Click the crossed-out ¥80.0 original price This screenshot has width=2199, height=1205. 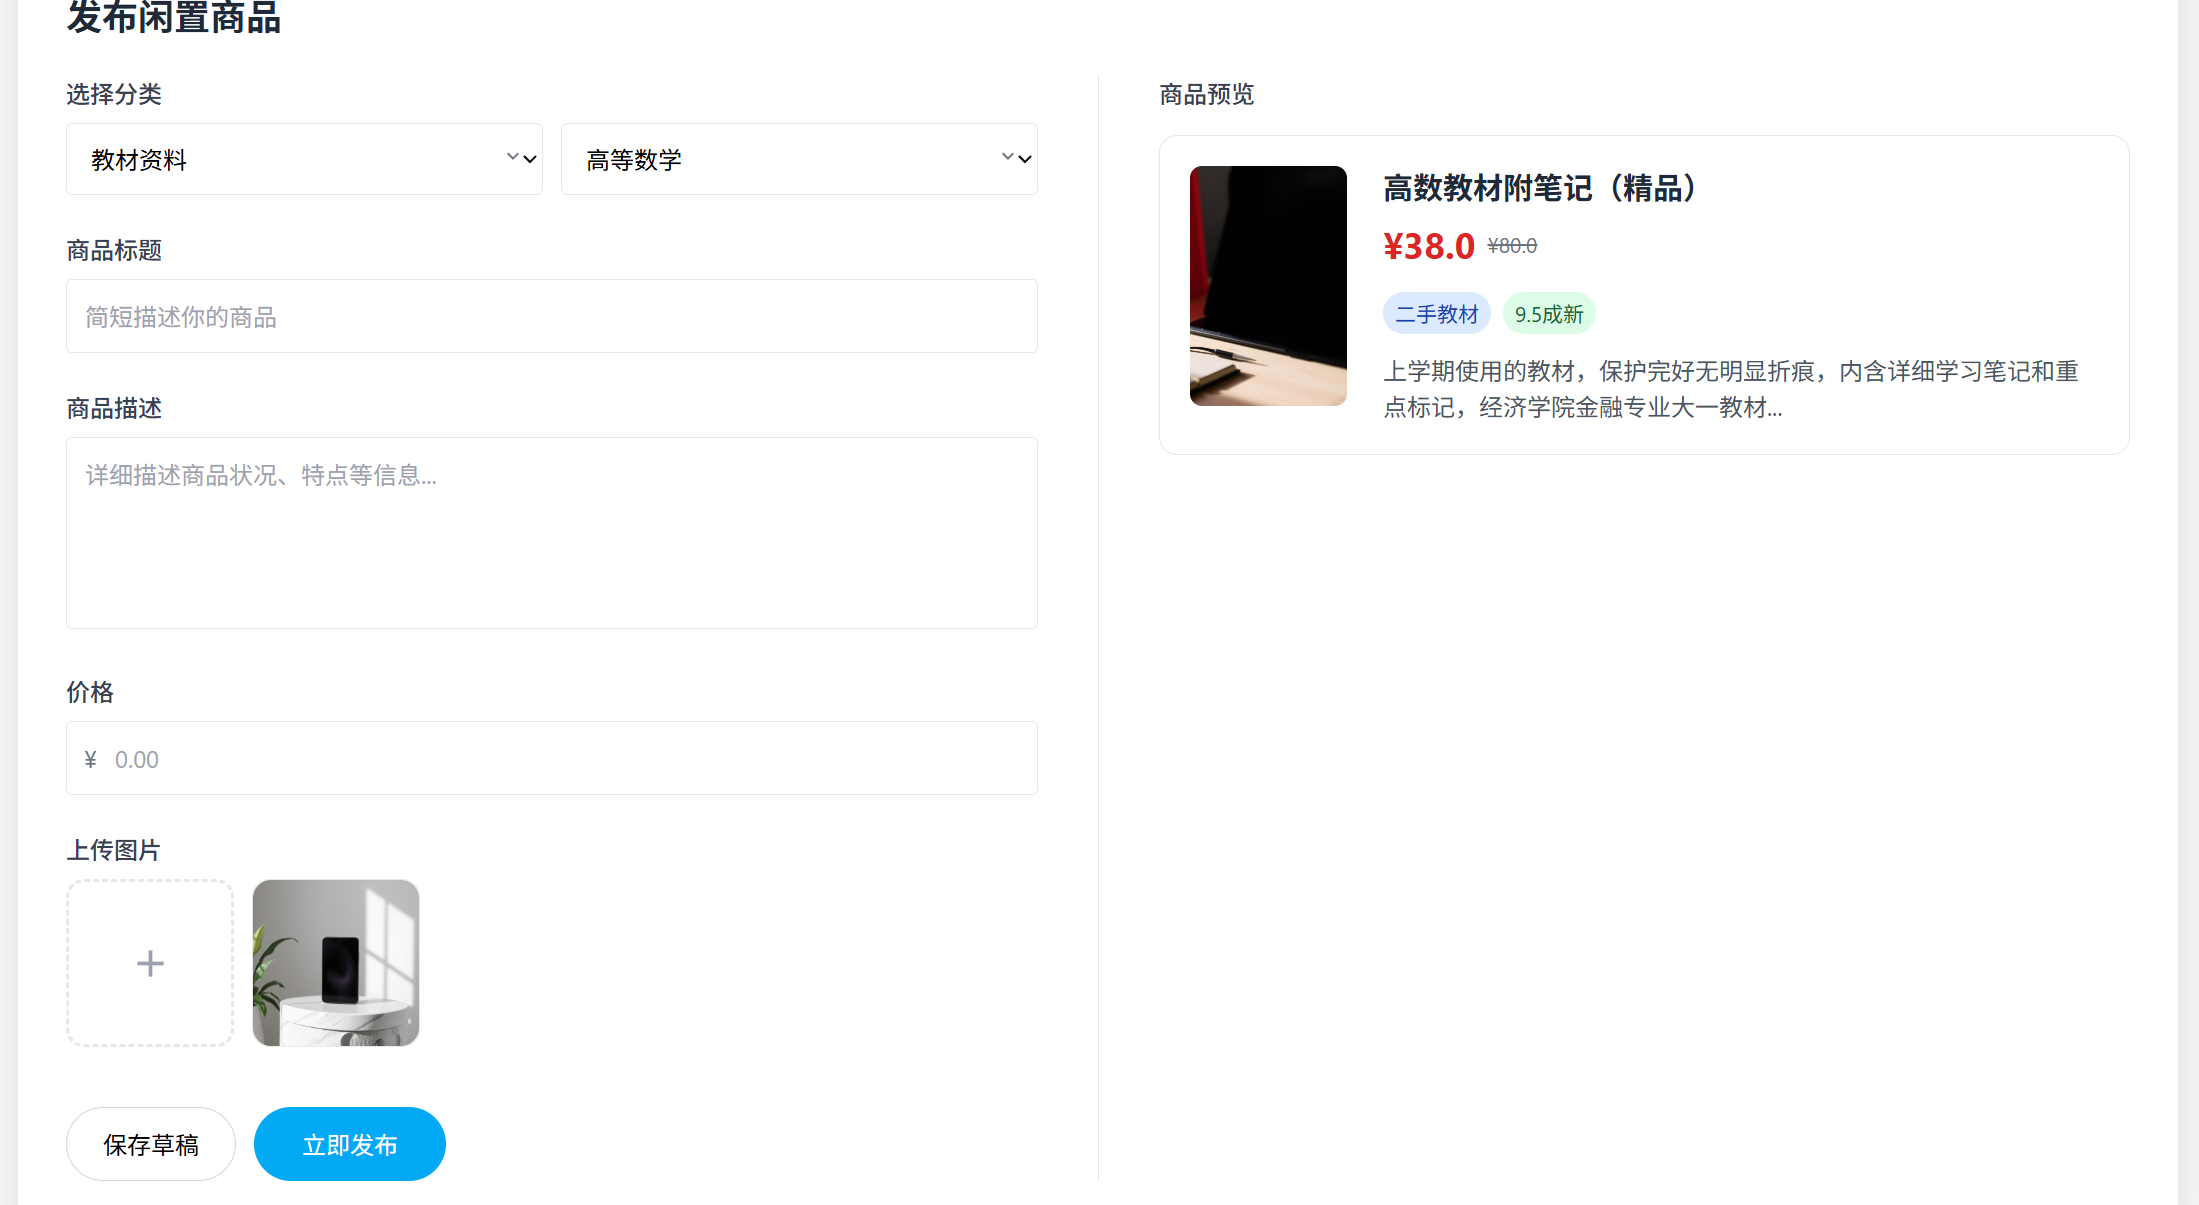pyautogui.click(x=1512, y=246)
